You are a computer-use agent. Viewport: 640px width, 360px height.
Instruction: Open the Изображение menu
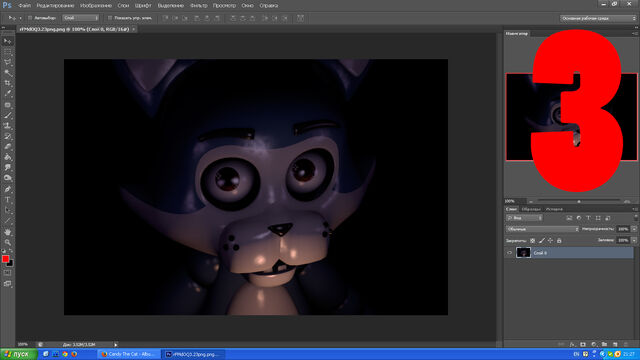pos(96,6)
